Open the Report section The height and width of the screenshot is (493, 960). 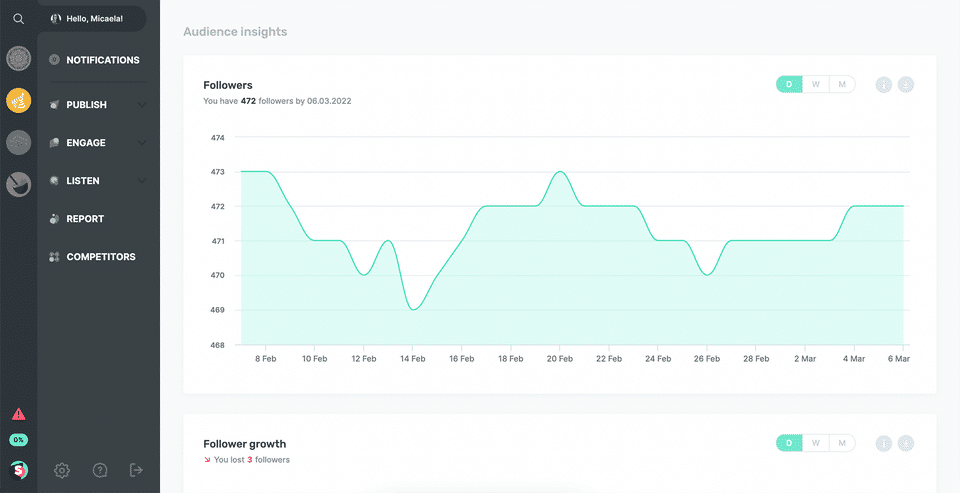[x=85, y=219]
